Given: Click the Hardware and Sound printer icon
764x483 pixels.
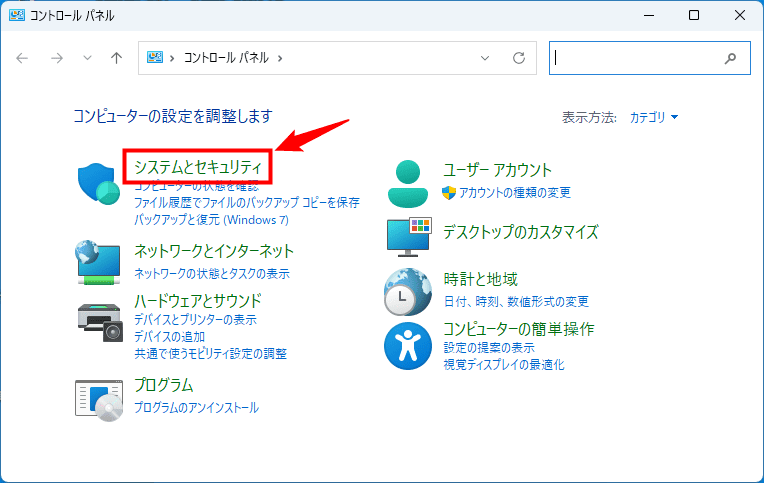Looking at the screenshot, I should [x=100, y=322].
